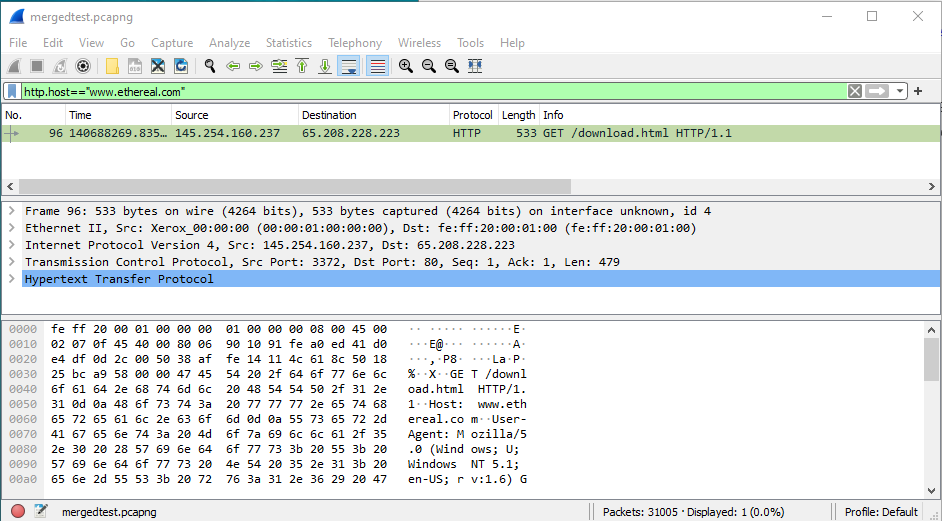This screenshot has width=942, height=521.
Task: Jump to the last packet
Action: point(324,66)
